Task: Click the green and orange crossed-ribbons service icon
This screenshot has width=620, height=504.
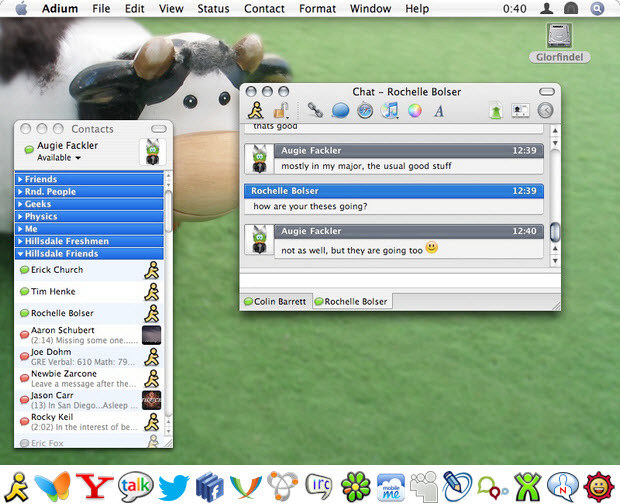Action: 246,487
